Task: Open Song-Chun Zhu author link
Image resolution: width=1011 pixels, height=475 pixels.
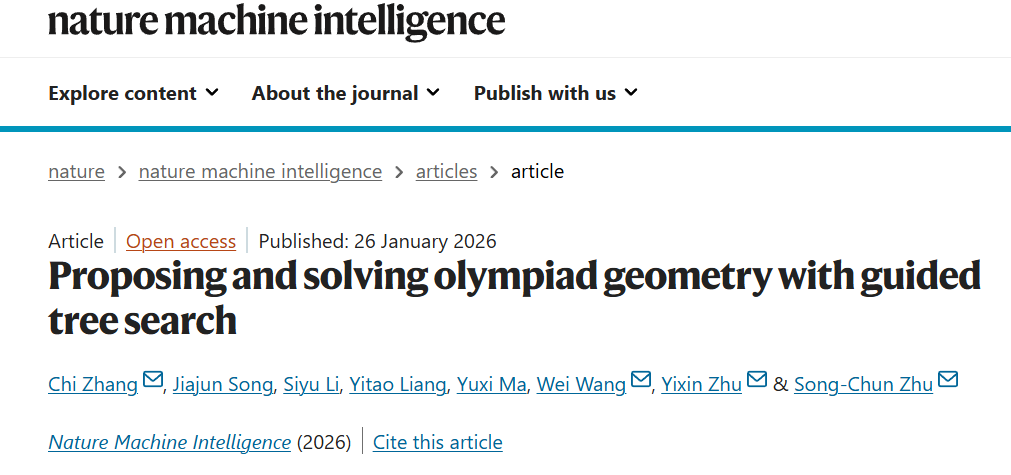Action: 863,384
